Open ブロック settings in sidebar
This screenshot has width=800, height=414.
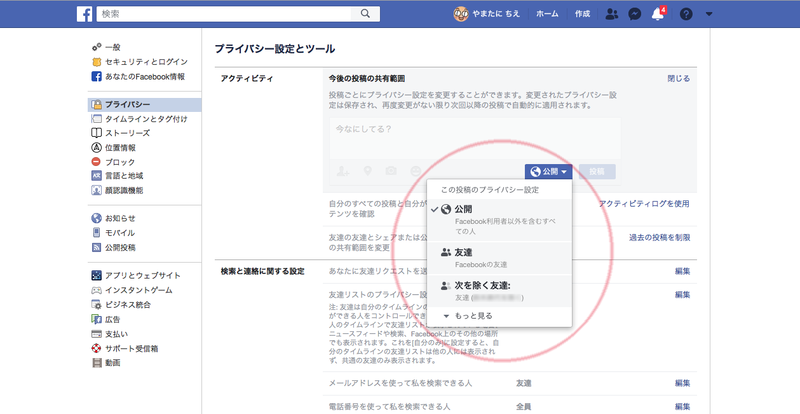119,161
